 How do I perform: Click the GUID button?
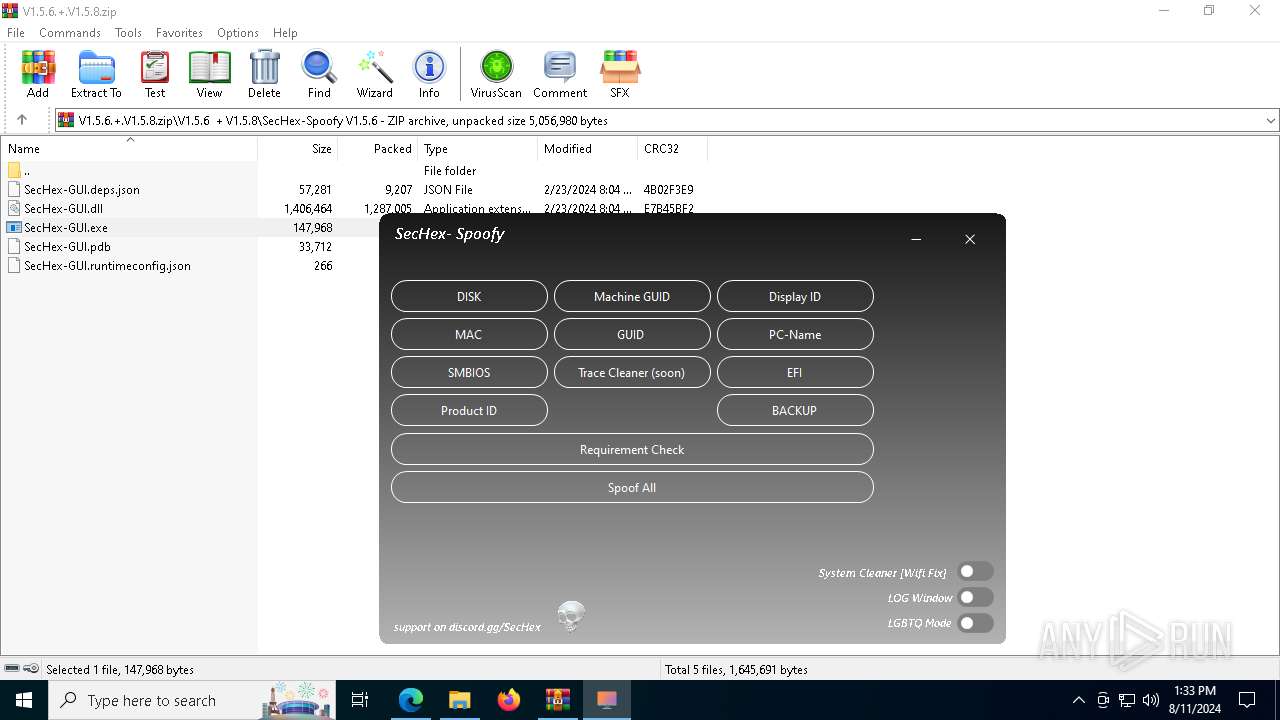coord(632,334)
